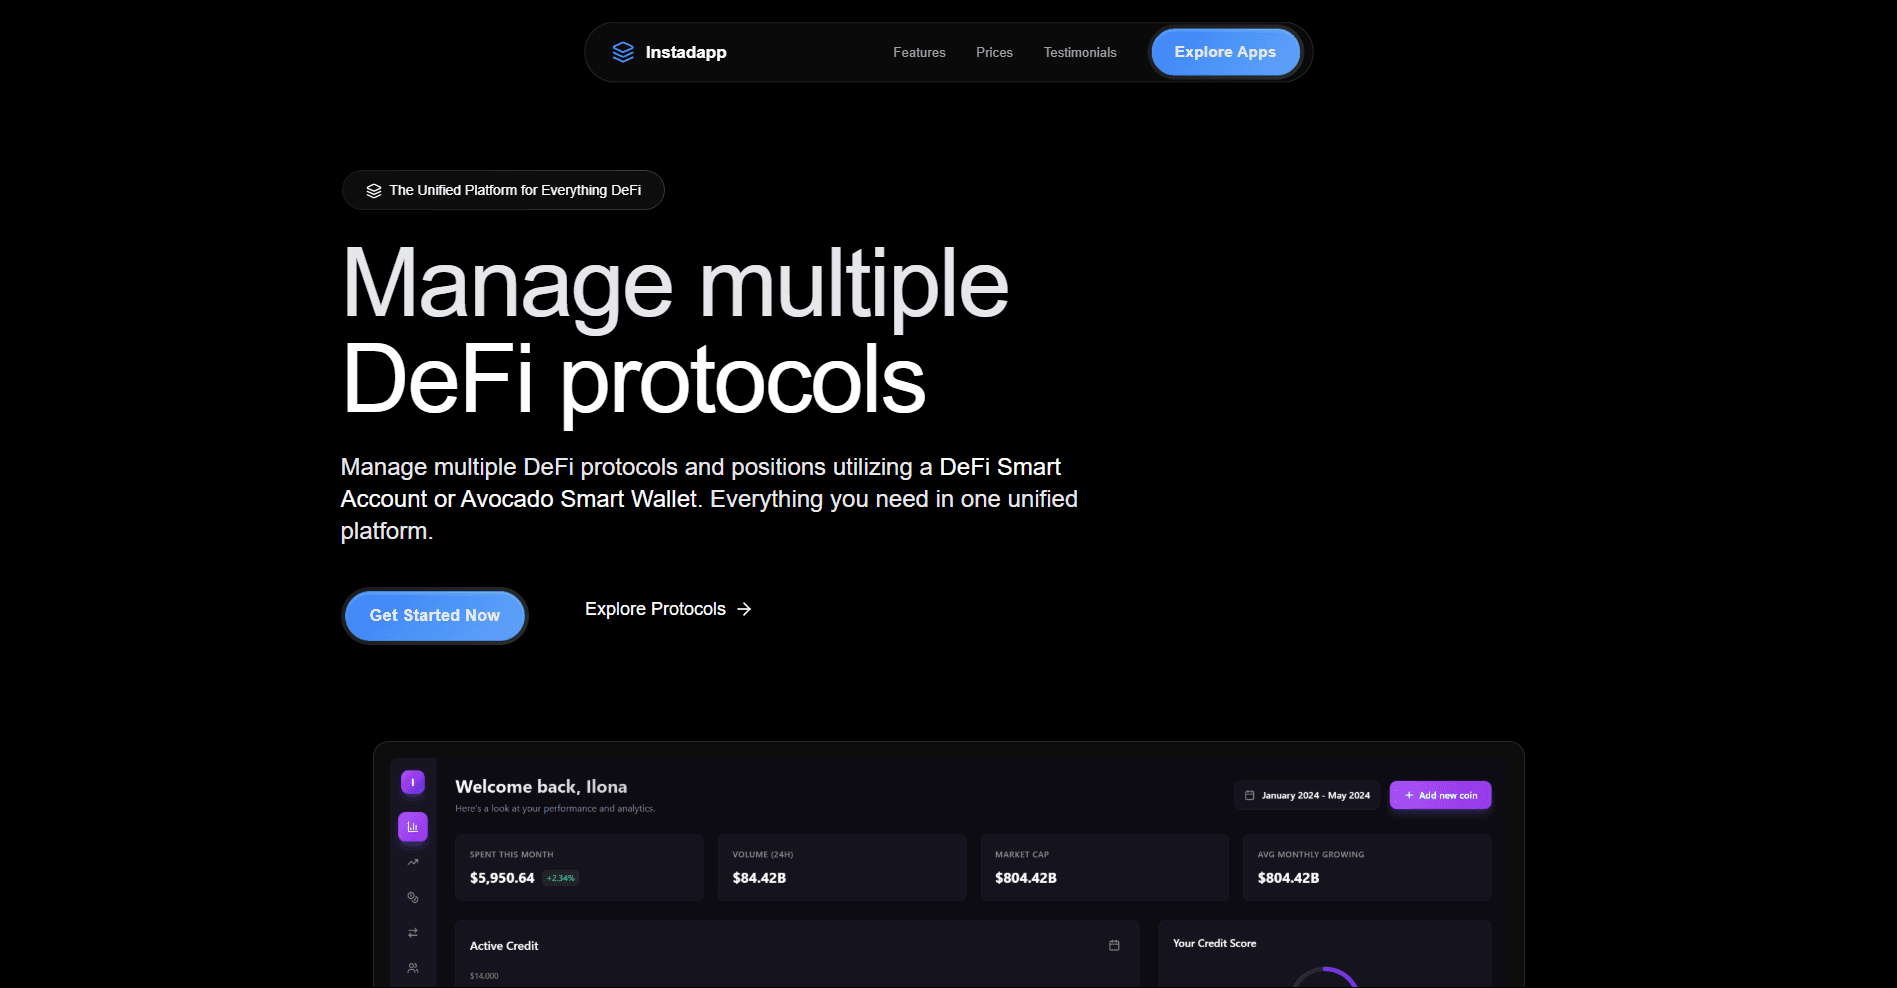The height and width of the screenshot is (988, 1897).
Task: Click the calendar icon in Active Credit card
Action: tap(1114, 945)
